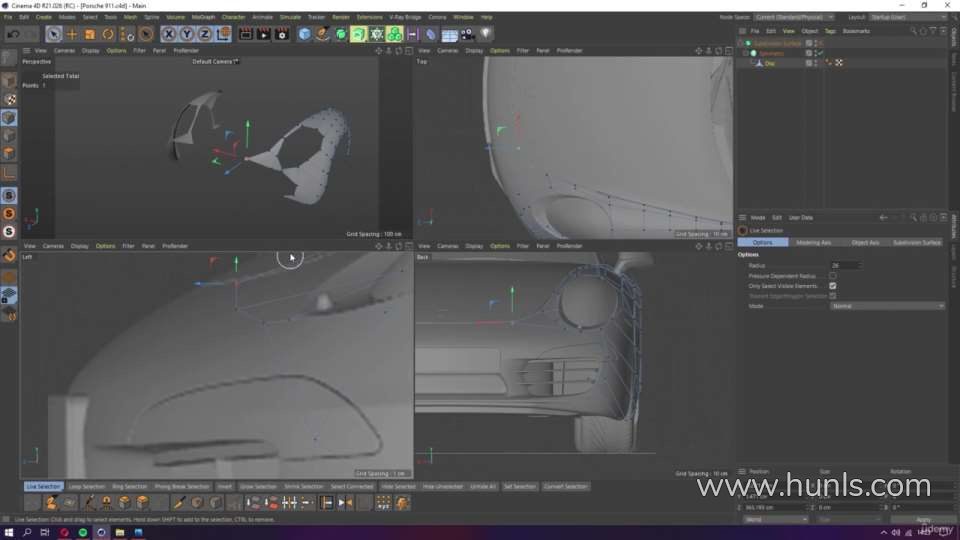Open the Node Space dropdown
This screenshot has height=540, width=960.
pyautogui.click(x=794, y=17)
